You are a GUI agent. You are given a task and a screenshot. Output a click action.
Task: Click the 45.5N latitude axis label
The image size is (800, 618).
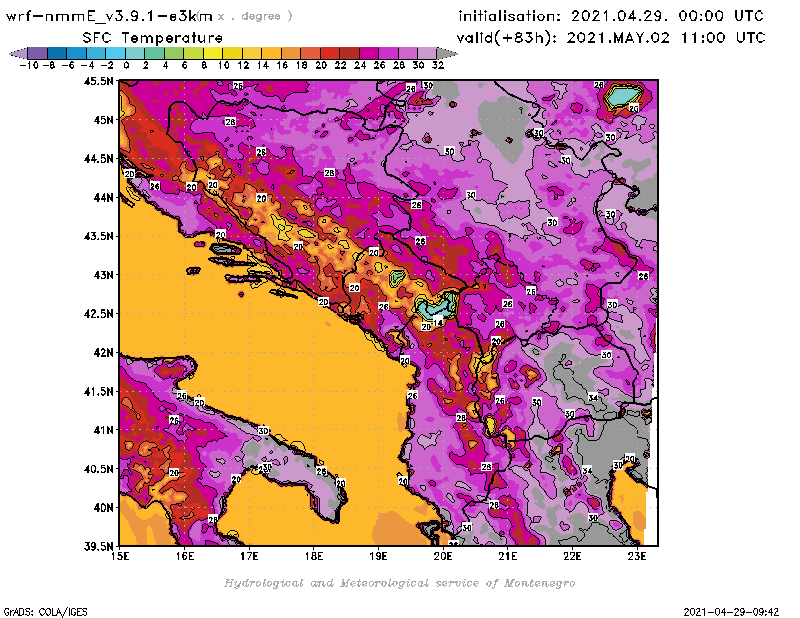98,81
